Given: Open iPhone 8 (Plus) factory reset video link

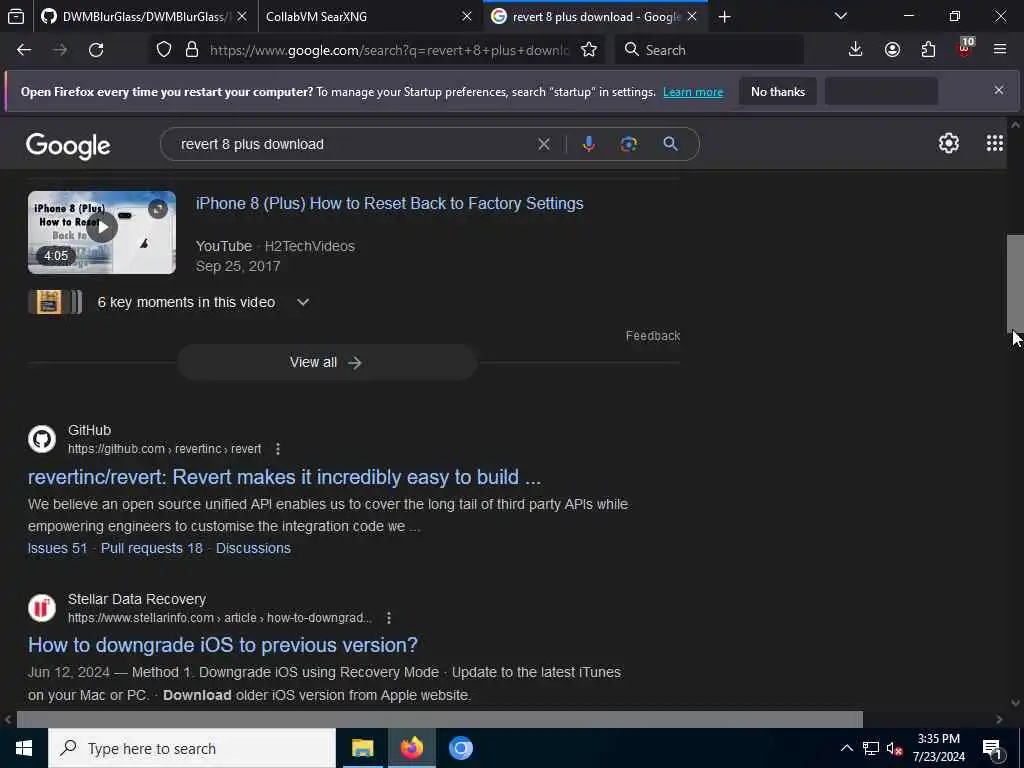Looking at the screenshot, I should [389, 204].
